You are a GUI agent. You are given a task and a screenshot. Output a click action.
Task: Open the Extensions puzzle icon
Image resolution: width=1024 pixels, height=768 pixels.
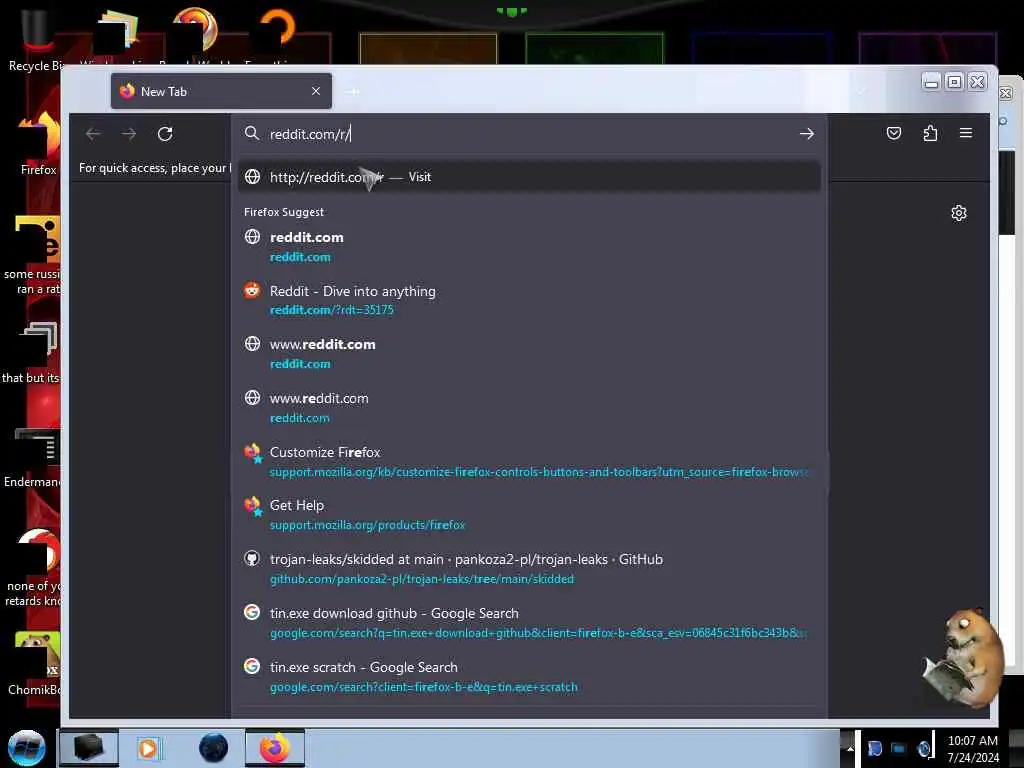pos(931,134)
